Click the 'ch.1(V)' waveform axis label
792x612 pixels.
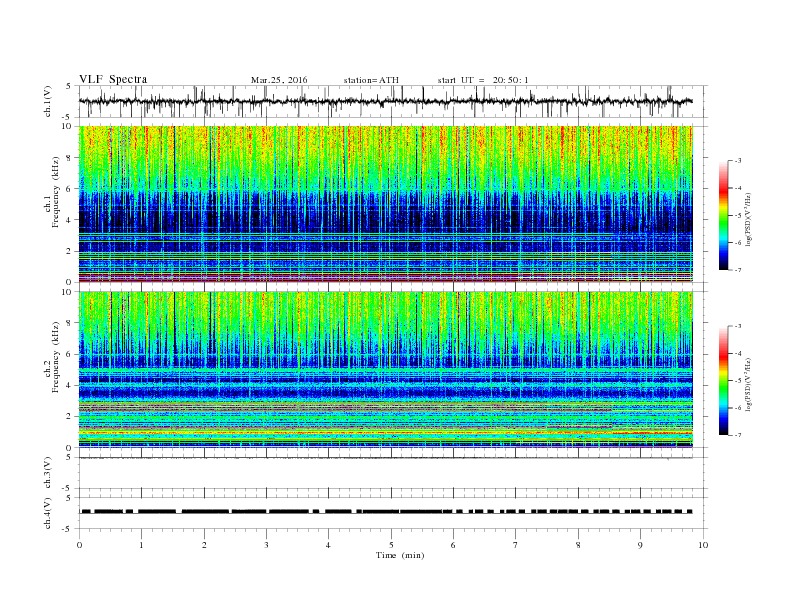tap(49, 103)
